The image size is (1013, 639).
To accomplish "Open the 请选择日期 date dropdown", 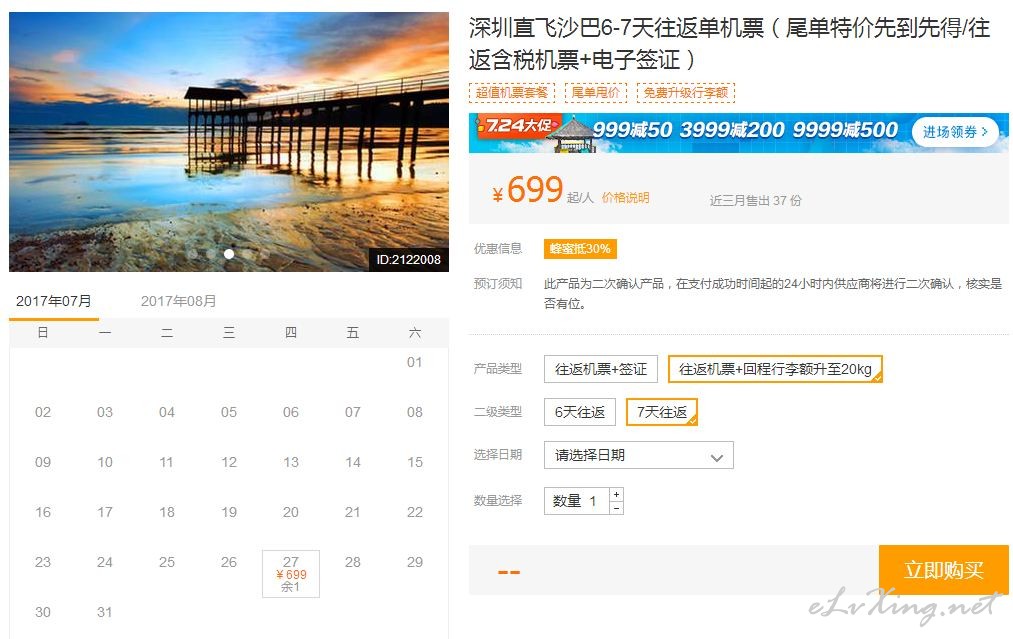I will tap(638, 455).
